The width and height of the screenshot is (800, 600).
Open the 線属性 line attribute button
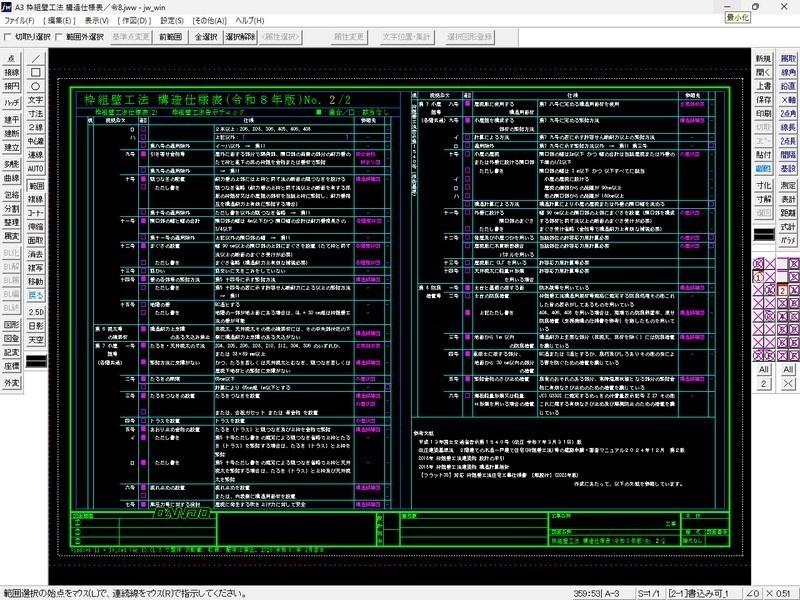coord(764,168)
